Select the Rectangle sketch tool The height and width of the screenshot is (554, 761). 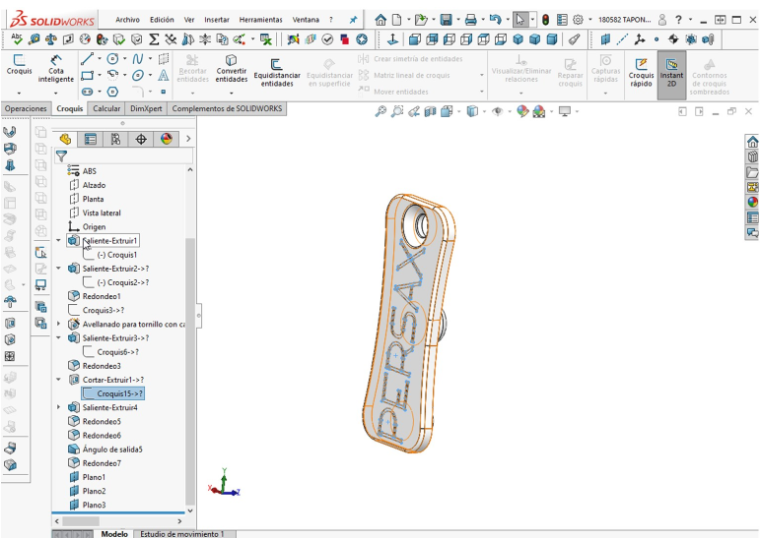(87, 75)
